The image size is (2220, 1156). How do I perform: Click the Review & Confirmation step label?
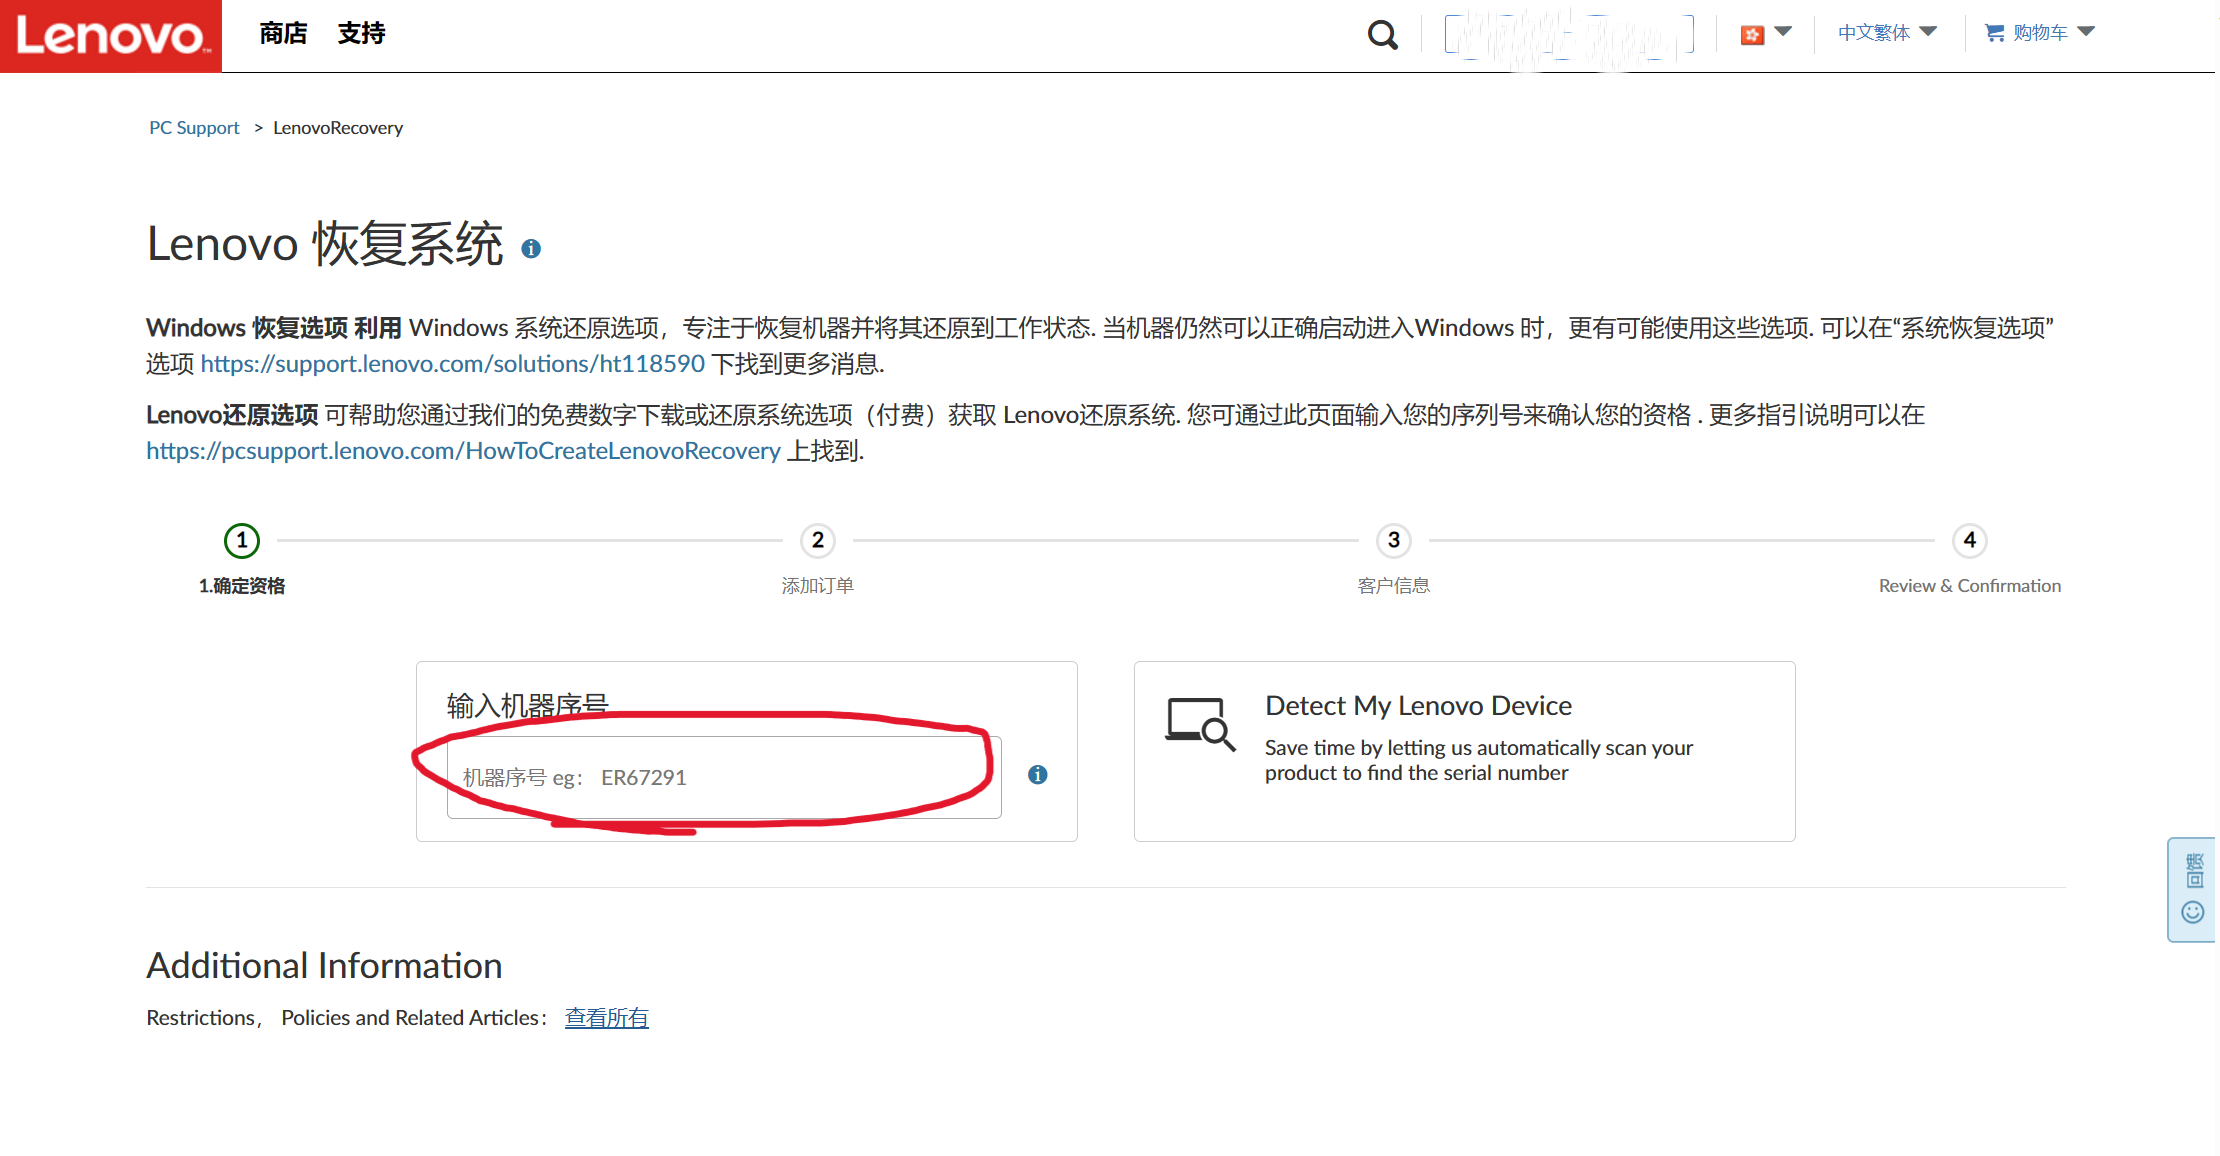(1970, 586)
